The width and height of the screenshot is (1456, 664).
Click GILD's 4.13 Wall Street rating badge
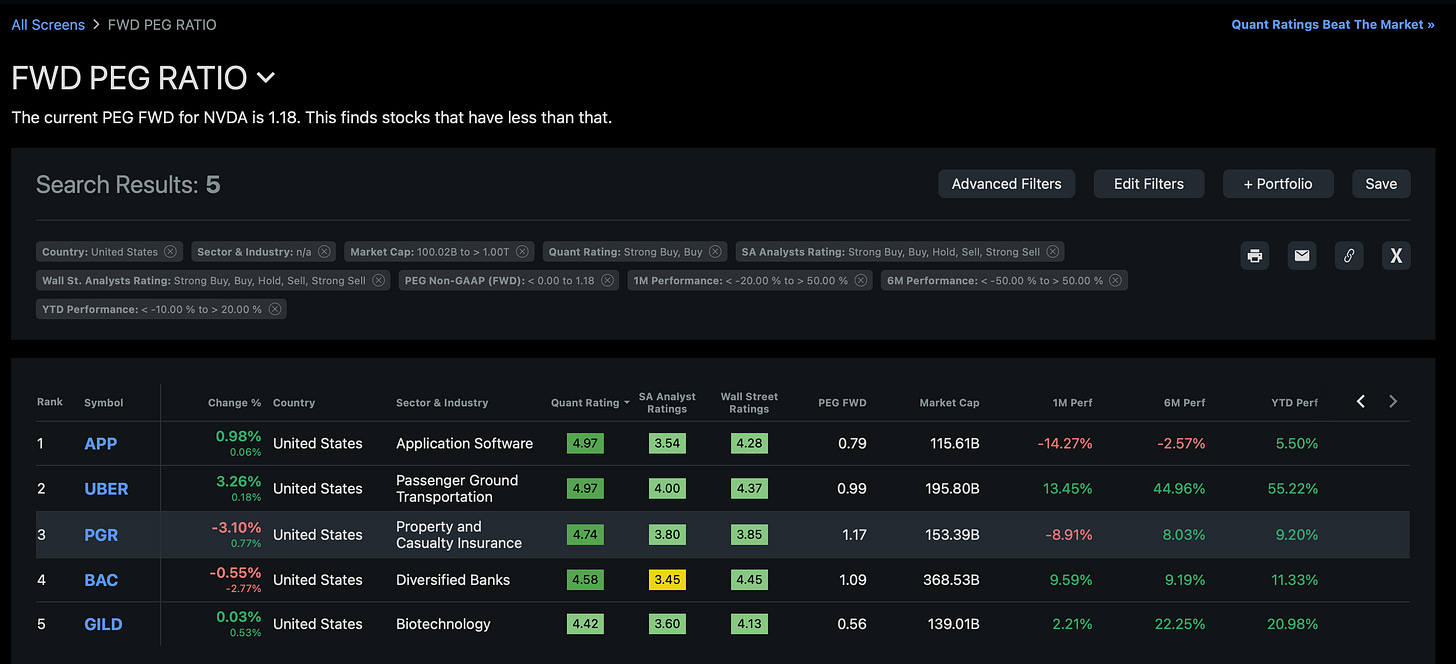tap(749, 624)
